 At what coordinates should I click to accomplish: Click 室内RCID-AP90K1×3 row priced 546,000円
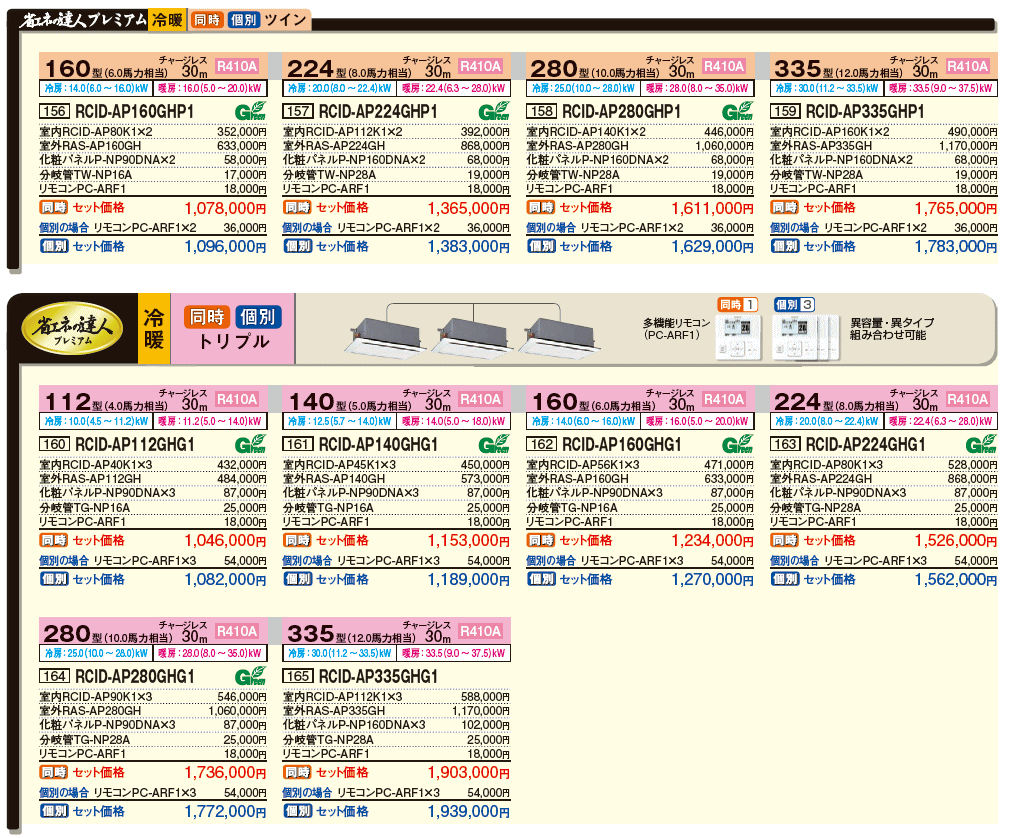(x=153, y=696)
